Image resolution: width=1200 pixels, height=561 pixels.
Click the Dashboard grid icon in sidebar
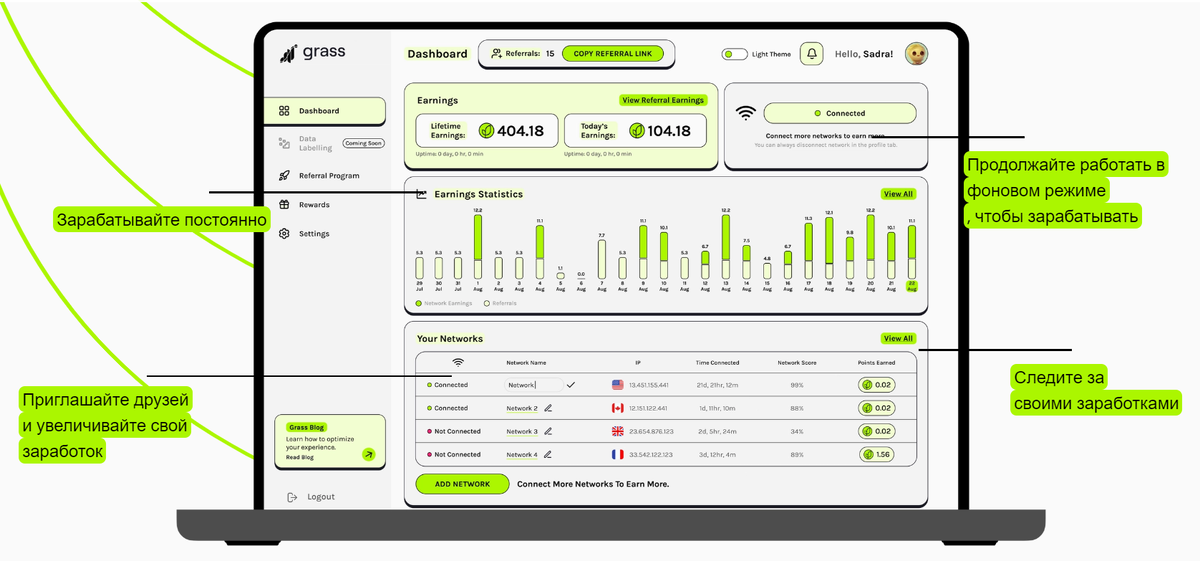284,111
